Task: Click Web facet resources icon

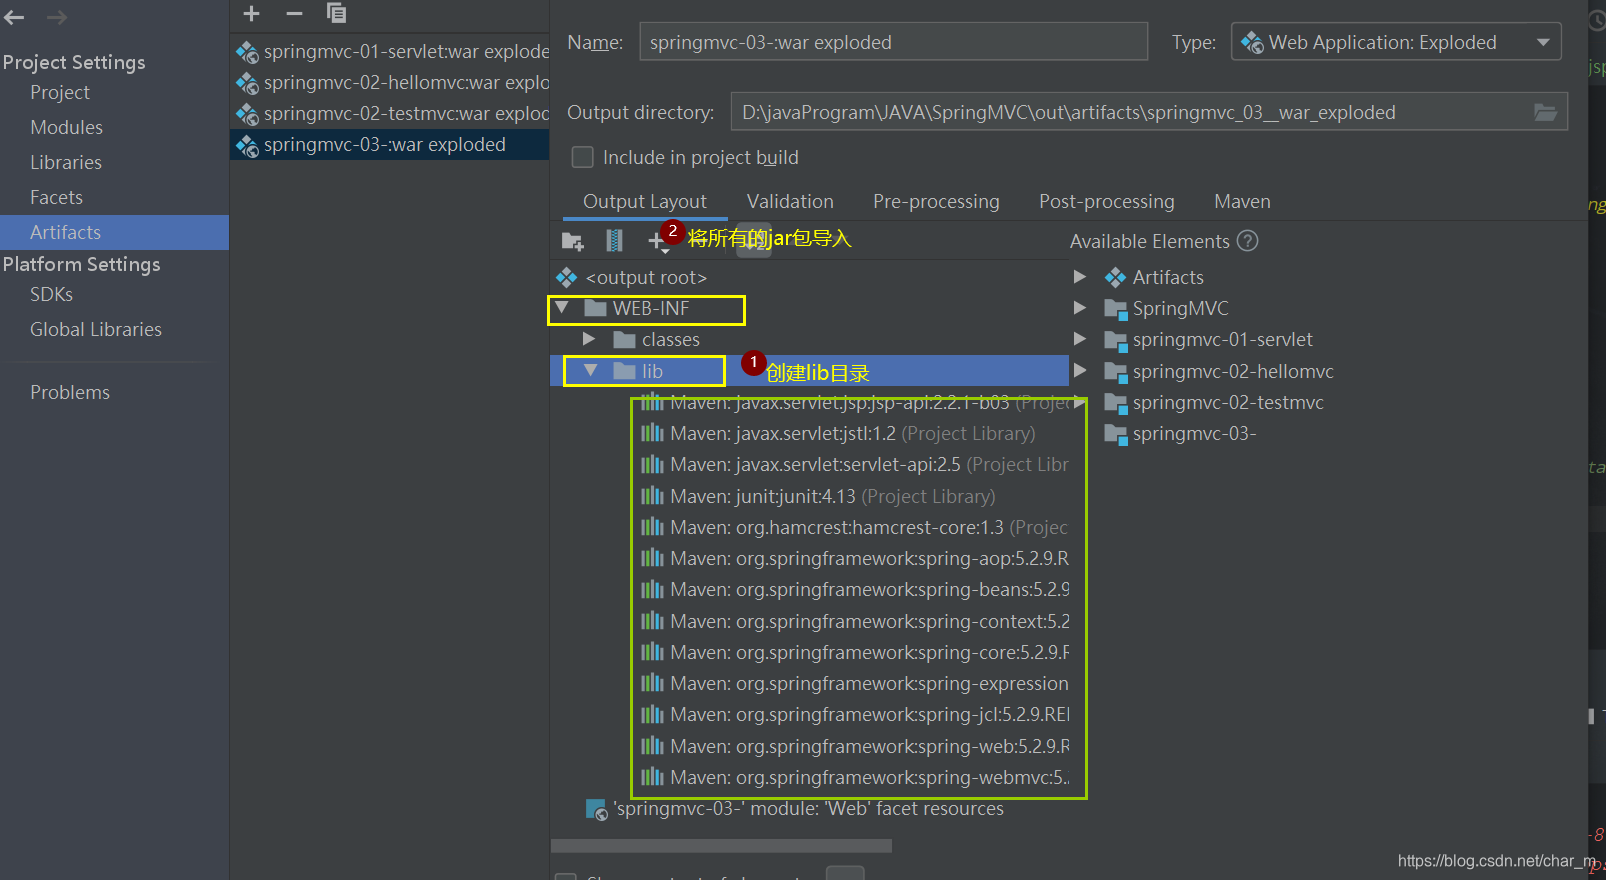Action: click(596, 809)
